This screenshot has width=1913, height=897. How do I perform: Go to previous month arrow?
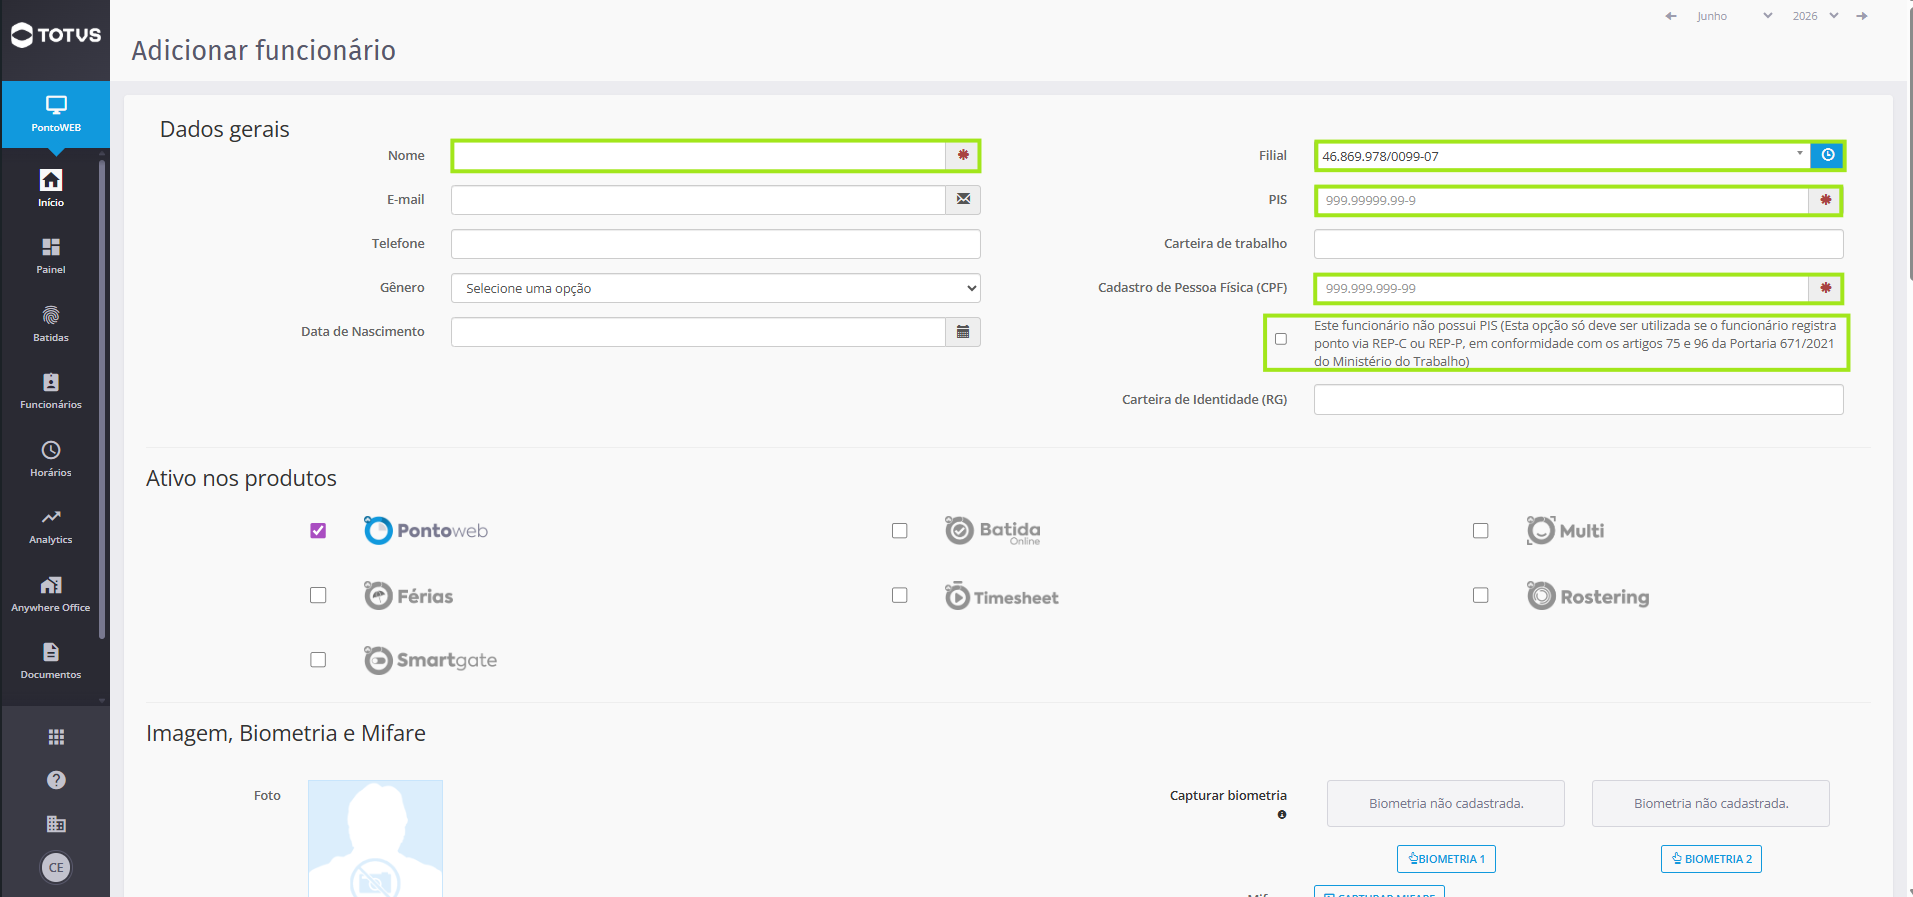point(1671,16)
